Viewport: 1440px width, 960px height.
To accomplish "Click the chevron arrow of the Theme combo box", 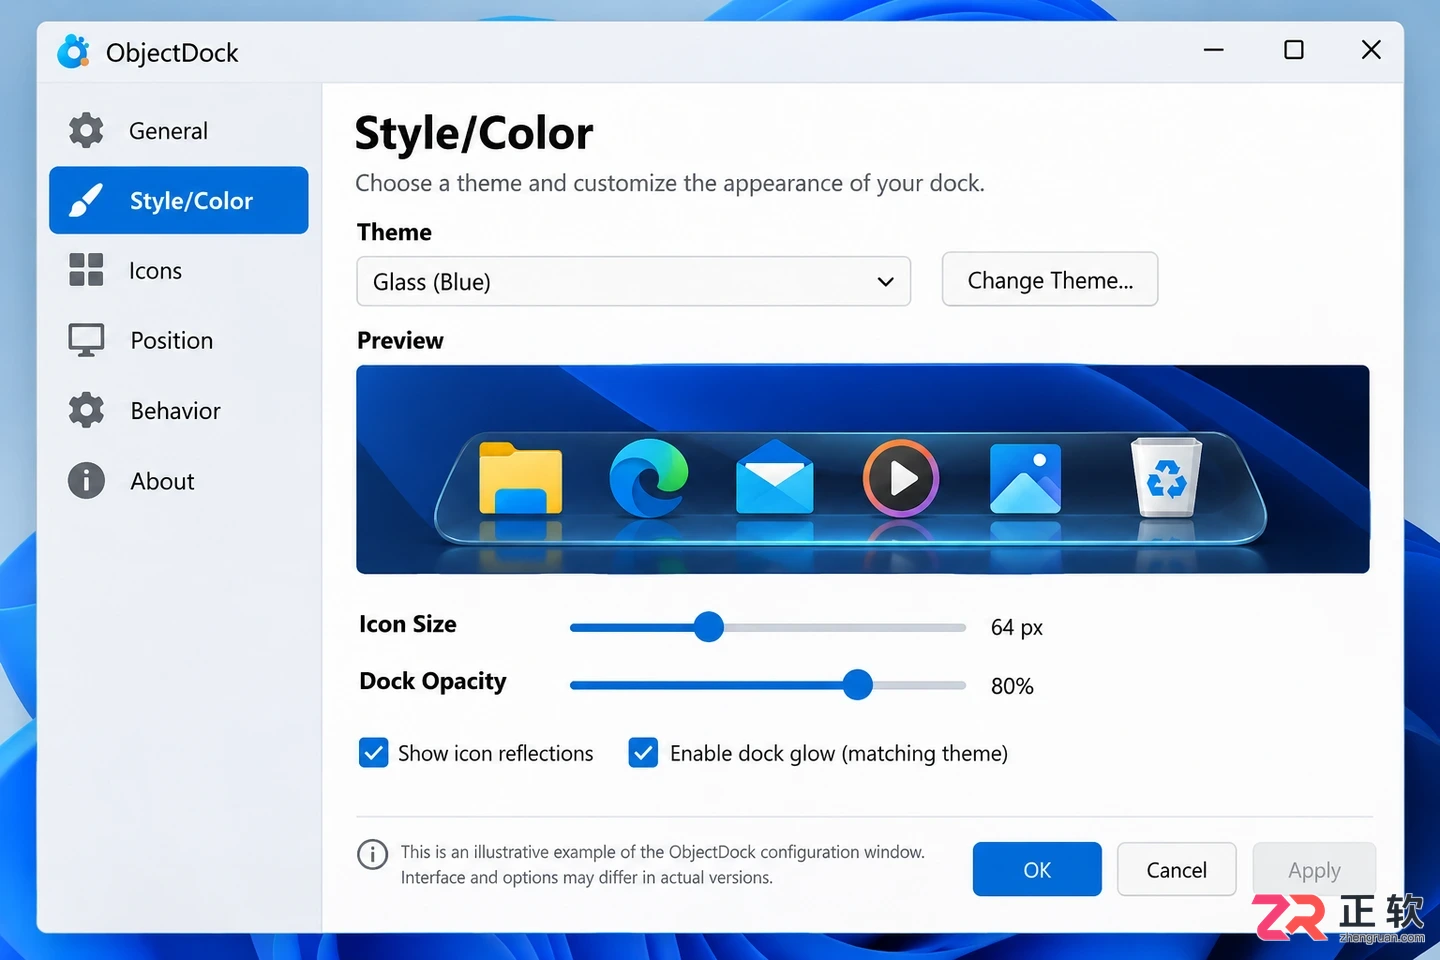I will tap(885, 282).
